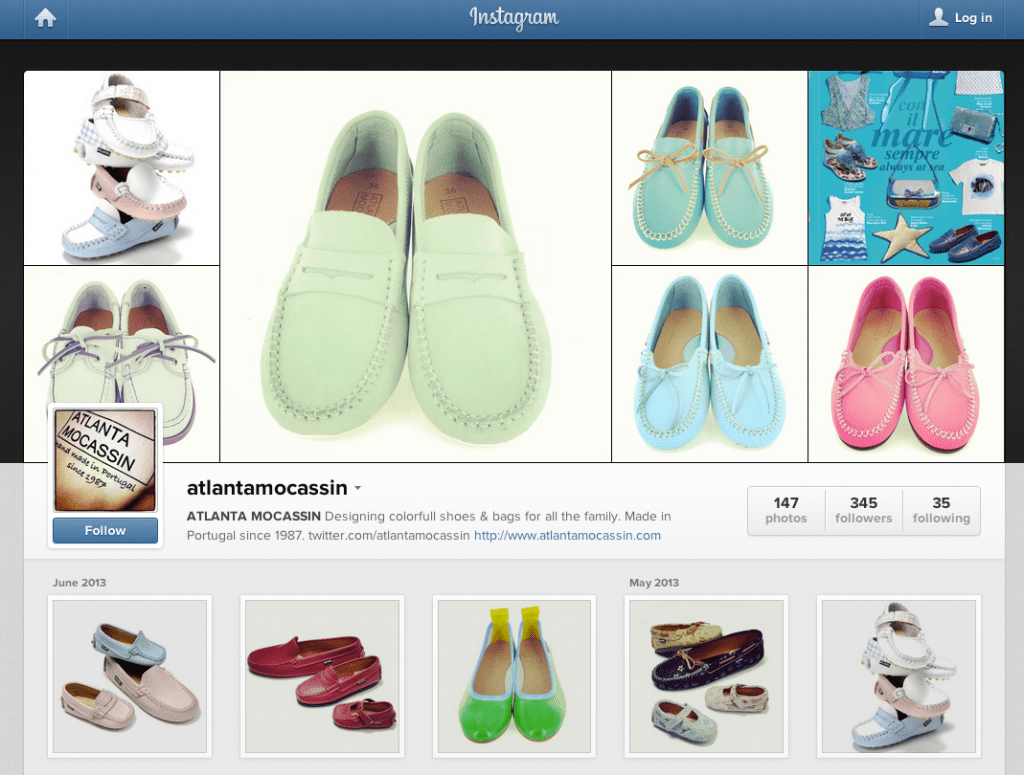Open June photo of red loafers
The image size is (1024, 775).
tap(322, 676)
